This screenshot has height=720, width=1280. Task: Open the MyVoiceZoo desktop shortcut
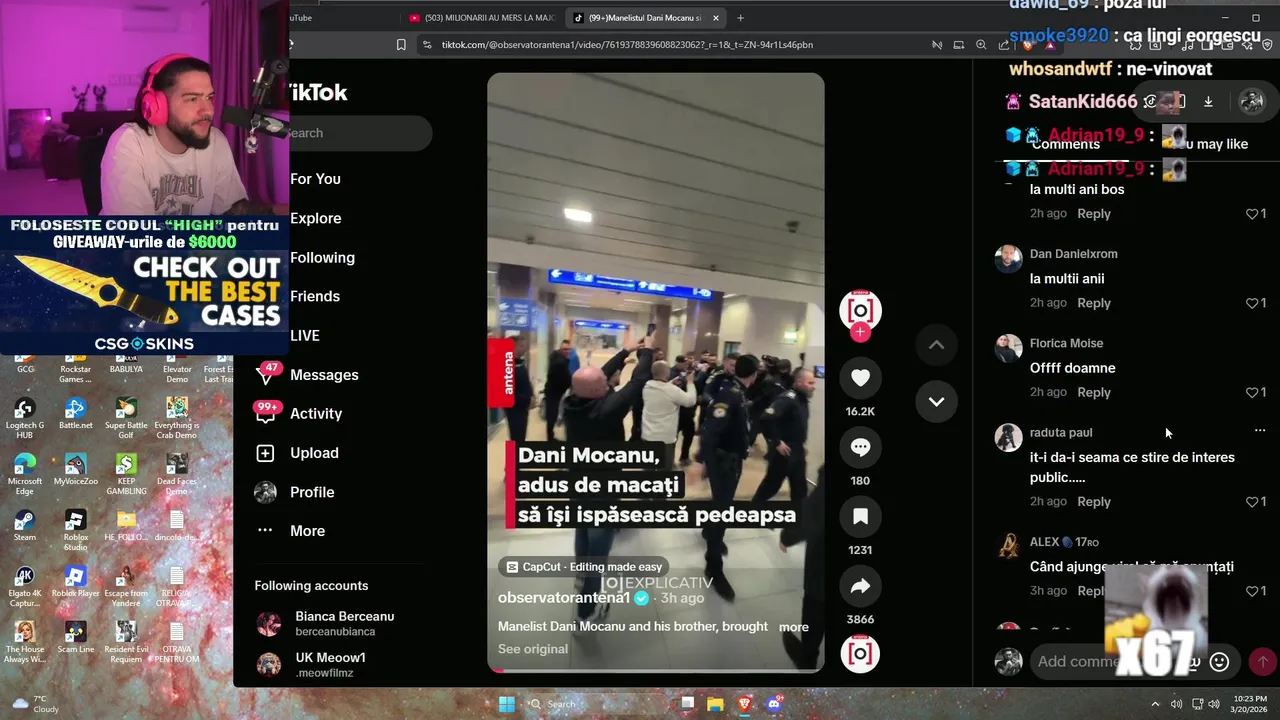click(75, 469)
